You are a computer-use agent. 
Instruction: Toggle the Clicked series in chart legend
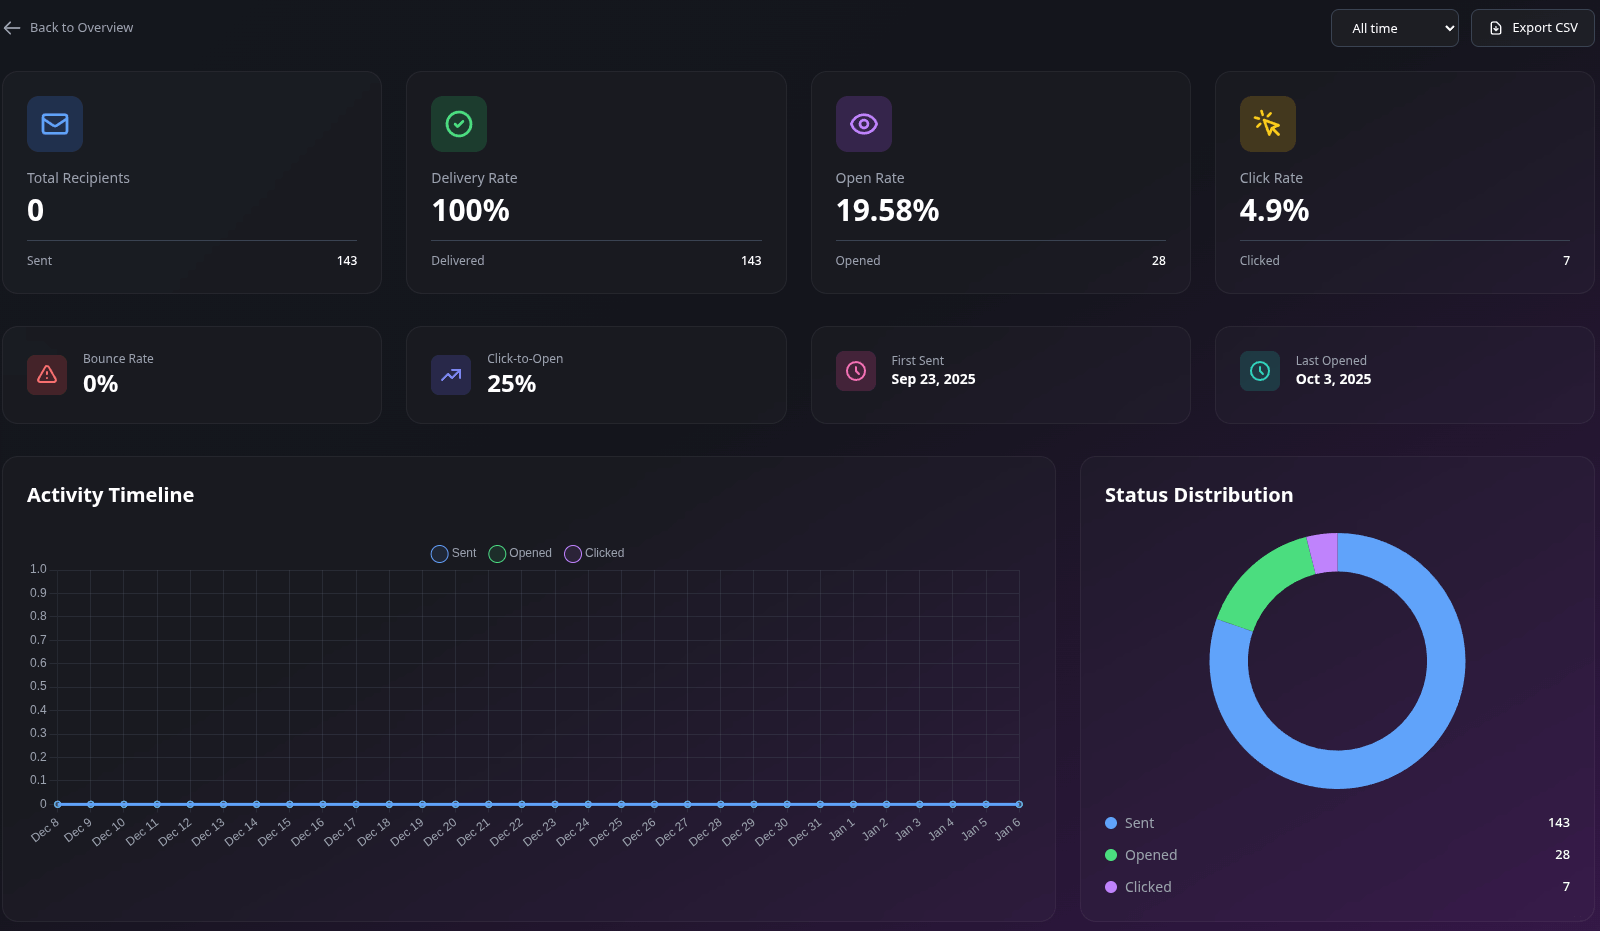[x=594, y=553]
